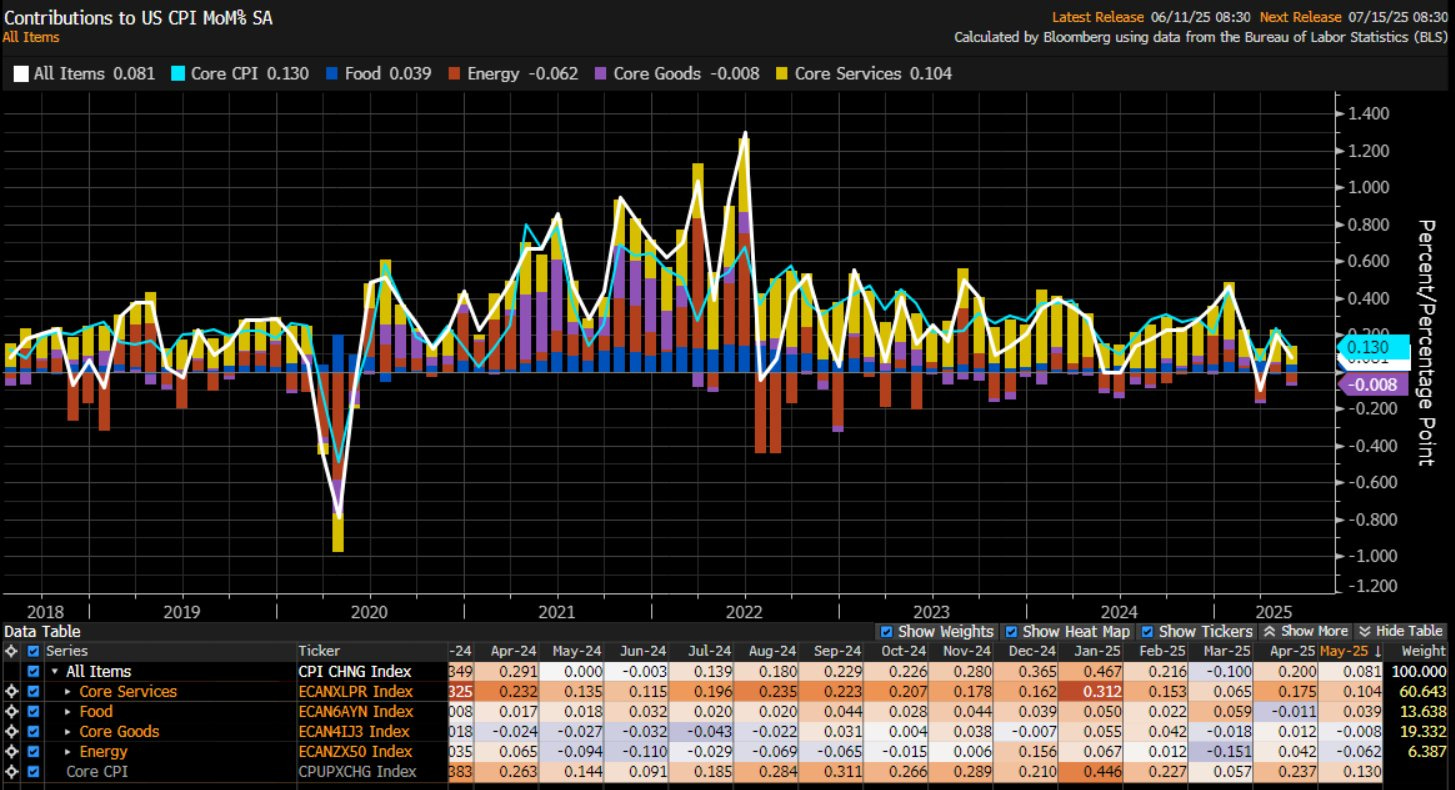Image resolution: width=1455 pixels, height=790 pixels.
Task: Click the crosshair icon in Series header row
Action: [x=10, y=651]
